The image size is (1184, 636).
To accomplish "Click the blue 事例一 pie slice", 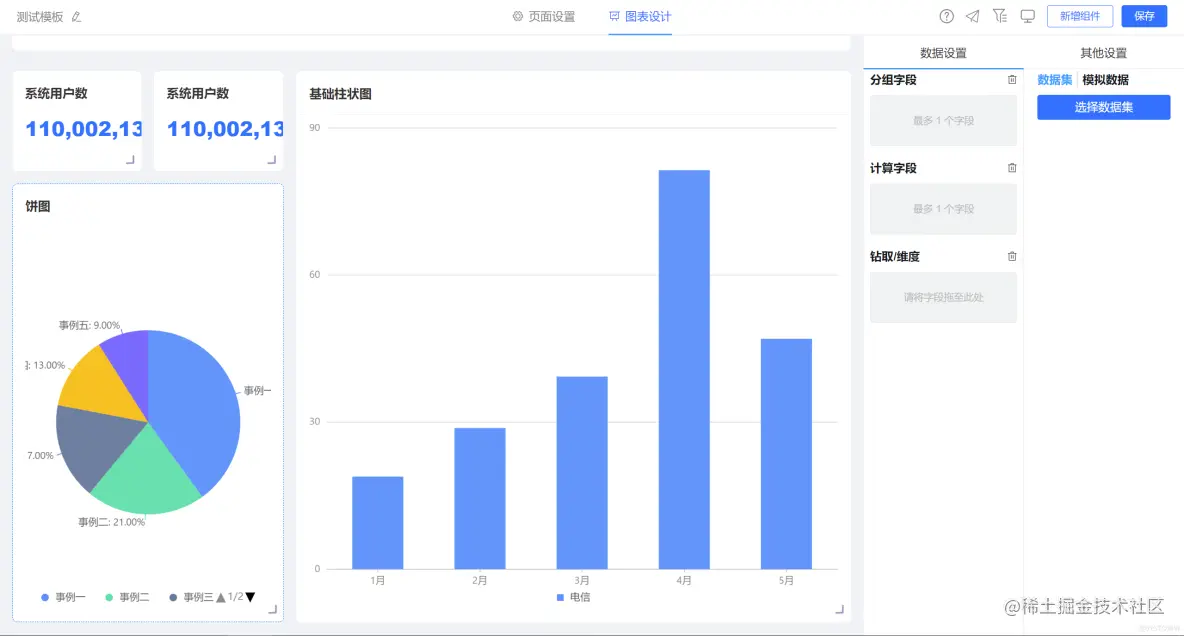I will click(x=196, y=408).
